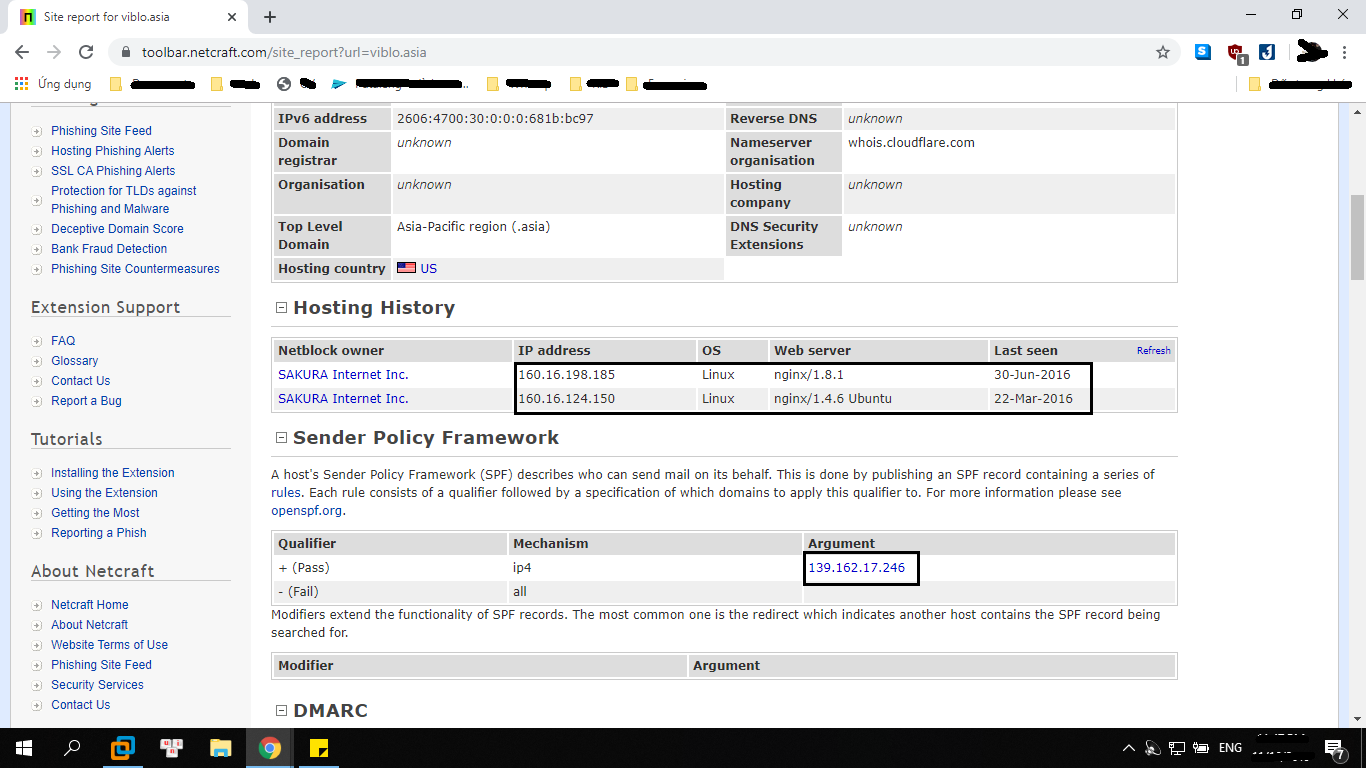Open SAKURA Internet Inc. link for 160.16.124.150
Image resolution: width=1366 pixels, height=768 pixels.
click(343, 399)
